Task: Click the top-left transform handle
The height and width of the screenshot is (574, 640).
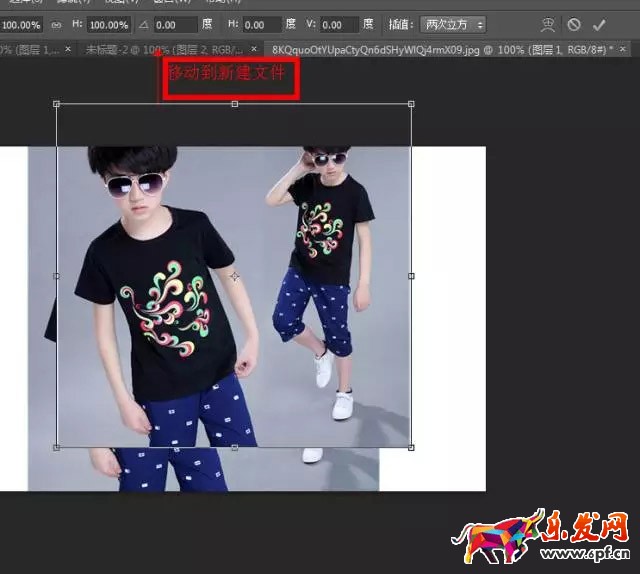Action: (x=56, y=104)
